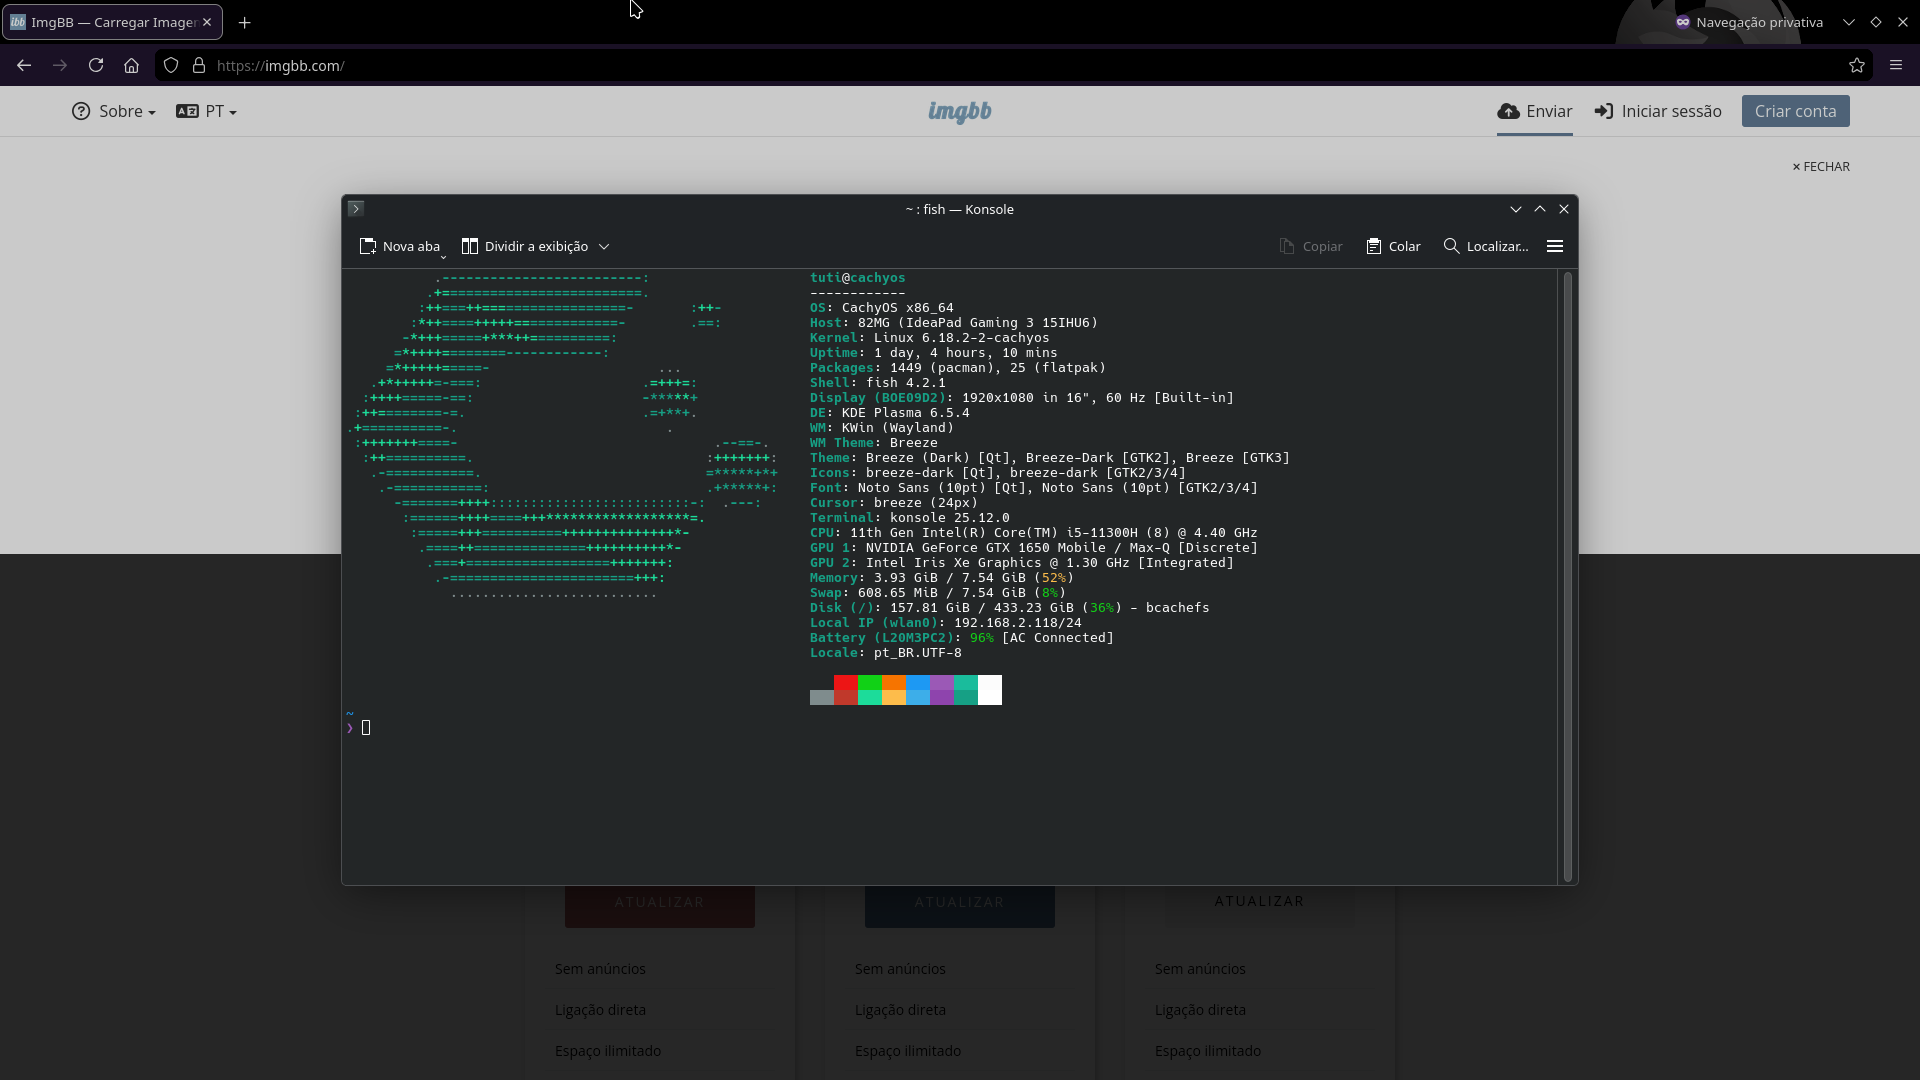Click the Criar conta button
This screenshot has width=1920, height=1080.
click(1795, 111)
